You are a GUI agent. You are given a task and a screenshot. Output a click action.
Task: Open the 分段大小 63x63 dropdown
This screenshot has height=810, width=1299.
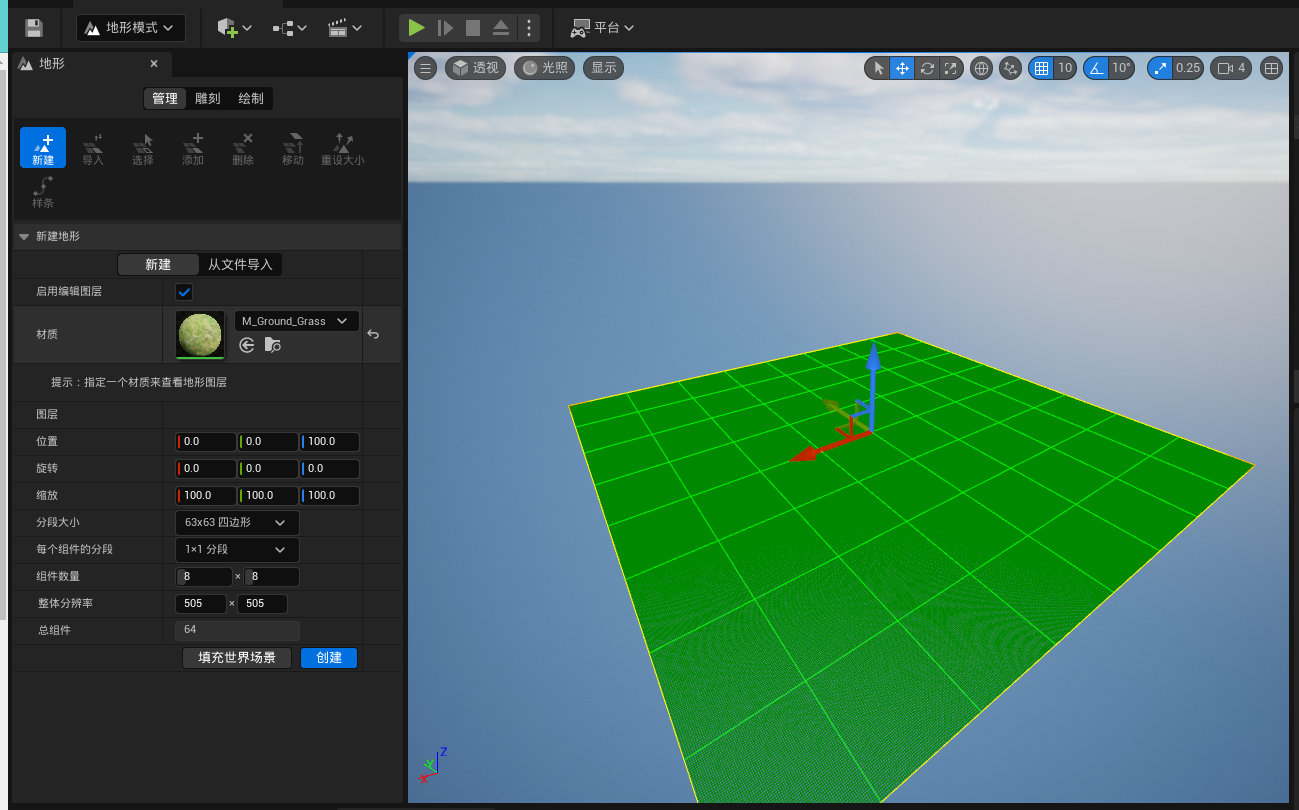237,522
